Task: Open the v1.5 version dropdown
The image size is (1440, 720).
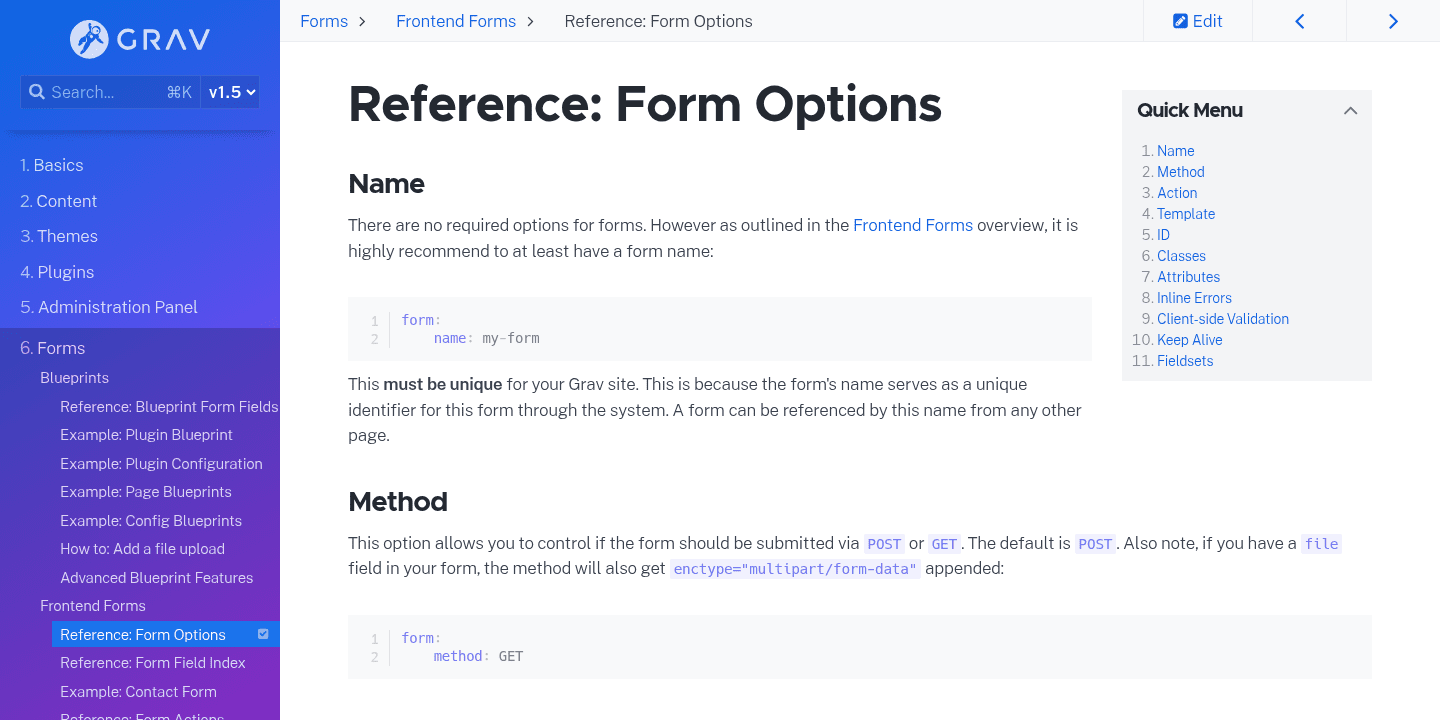Action: tap(229, 91)
